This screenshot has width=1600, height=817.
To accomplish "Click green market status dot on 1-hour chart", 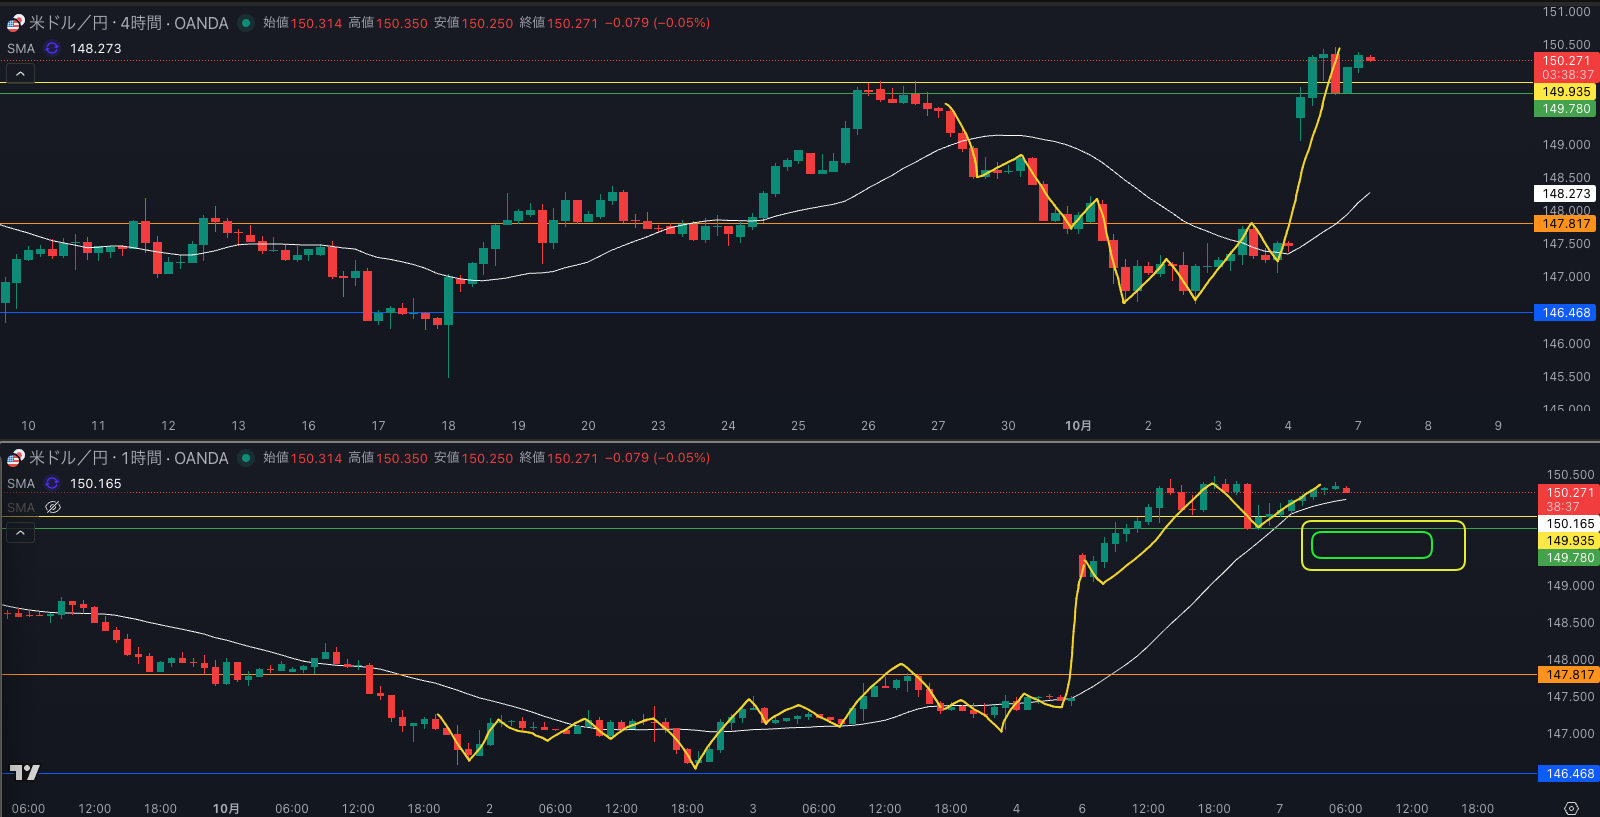I will (246, 458).
